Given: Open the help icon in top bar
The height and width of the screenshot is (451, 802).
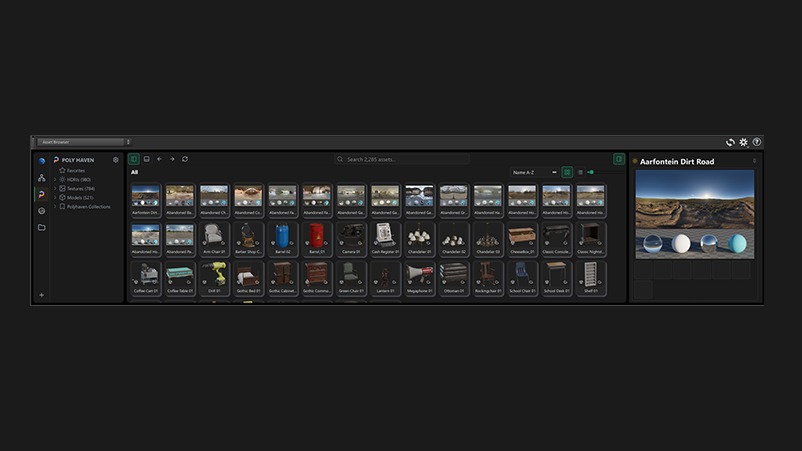Looking at the screenshot, I should [x=757, y=142].
